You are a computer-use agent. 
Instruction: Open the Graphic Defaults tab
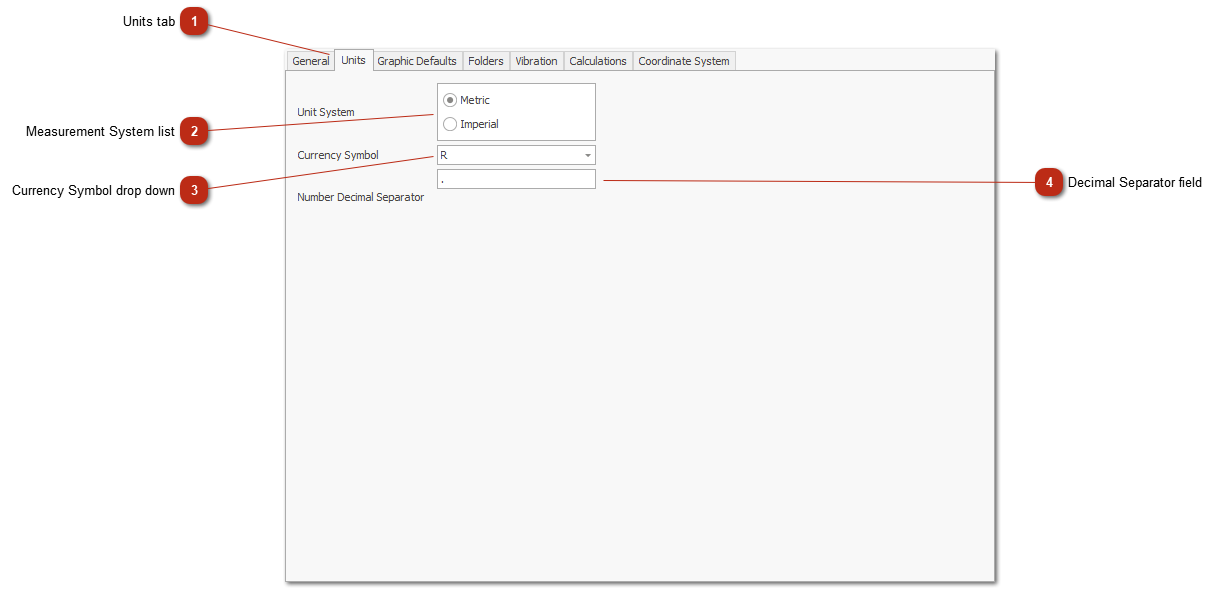click(x=416, y=61)
